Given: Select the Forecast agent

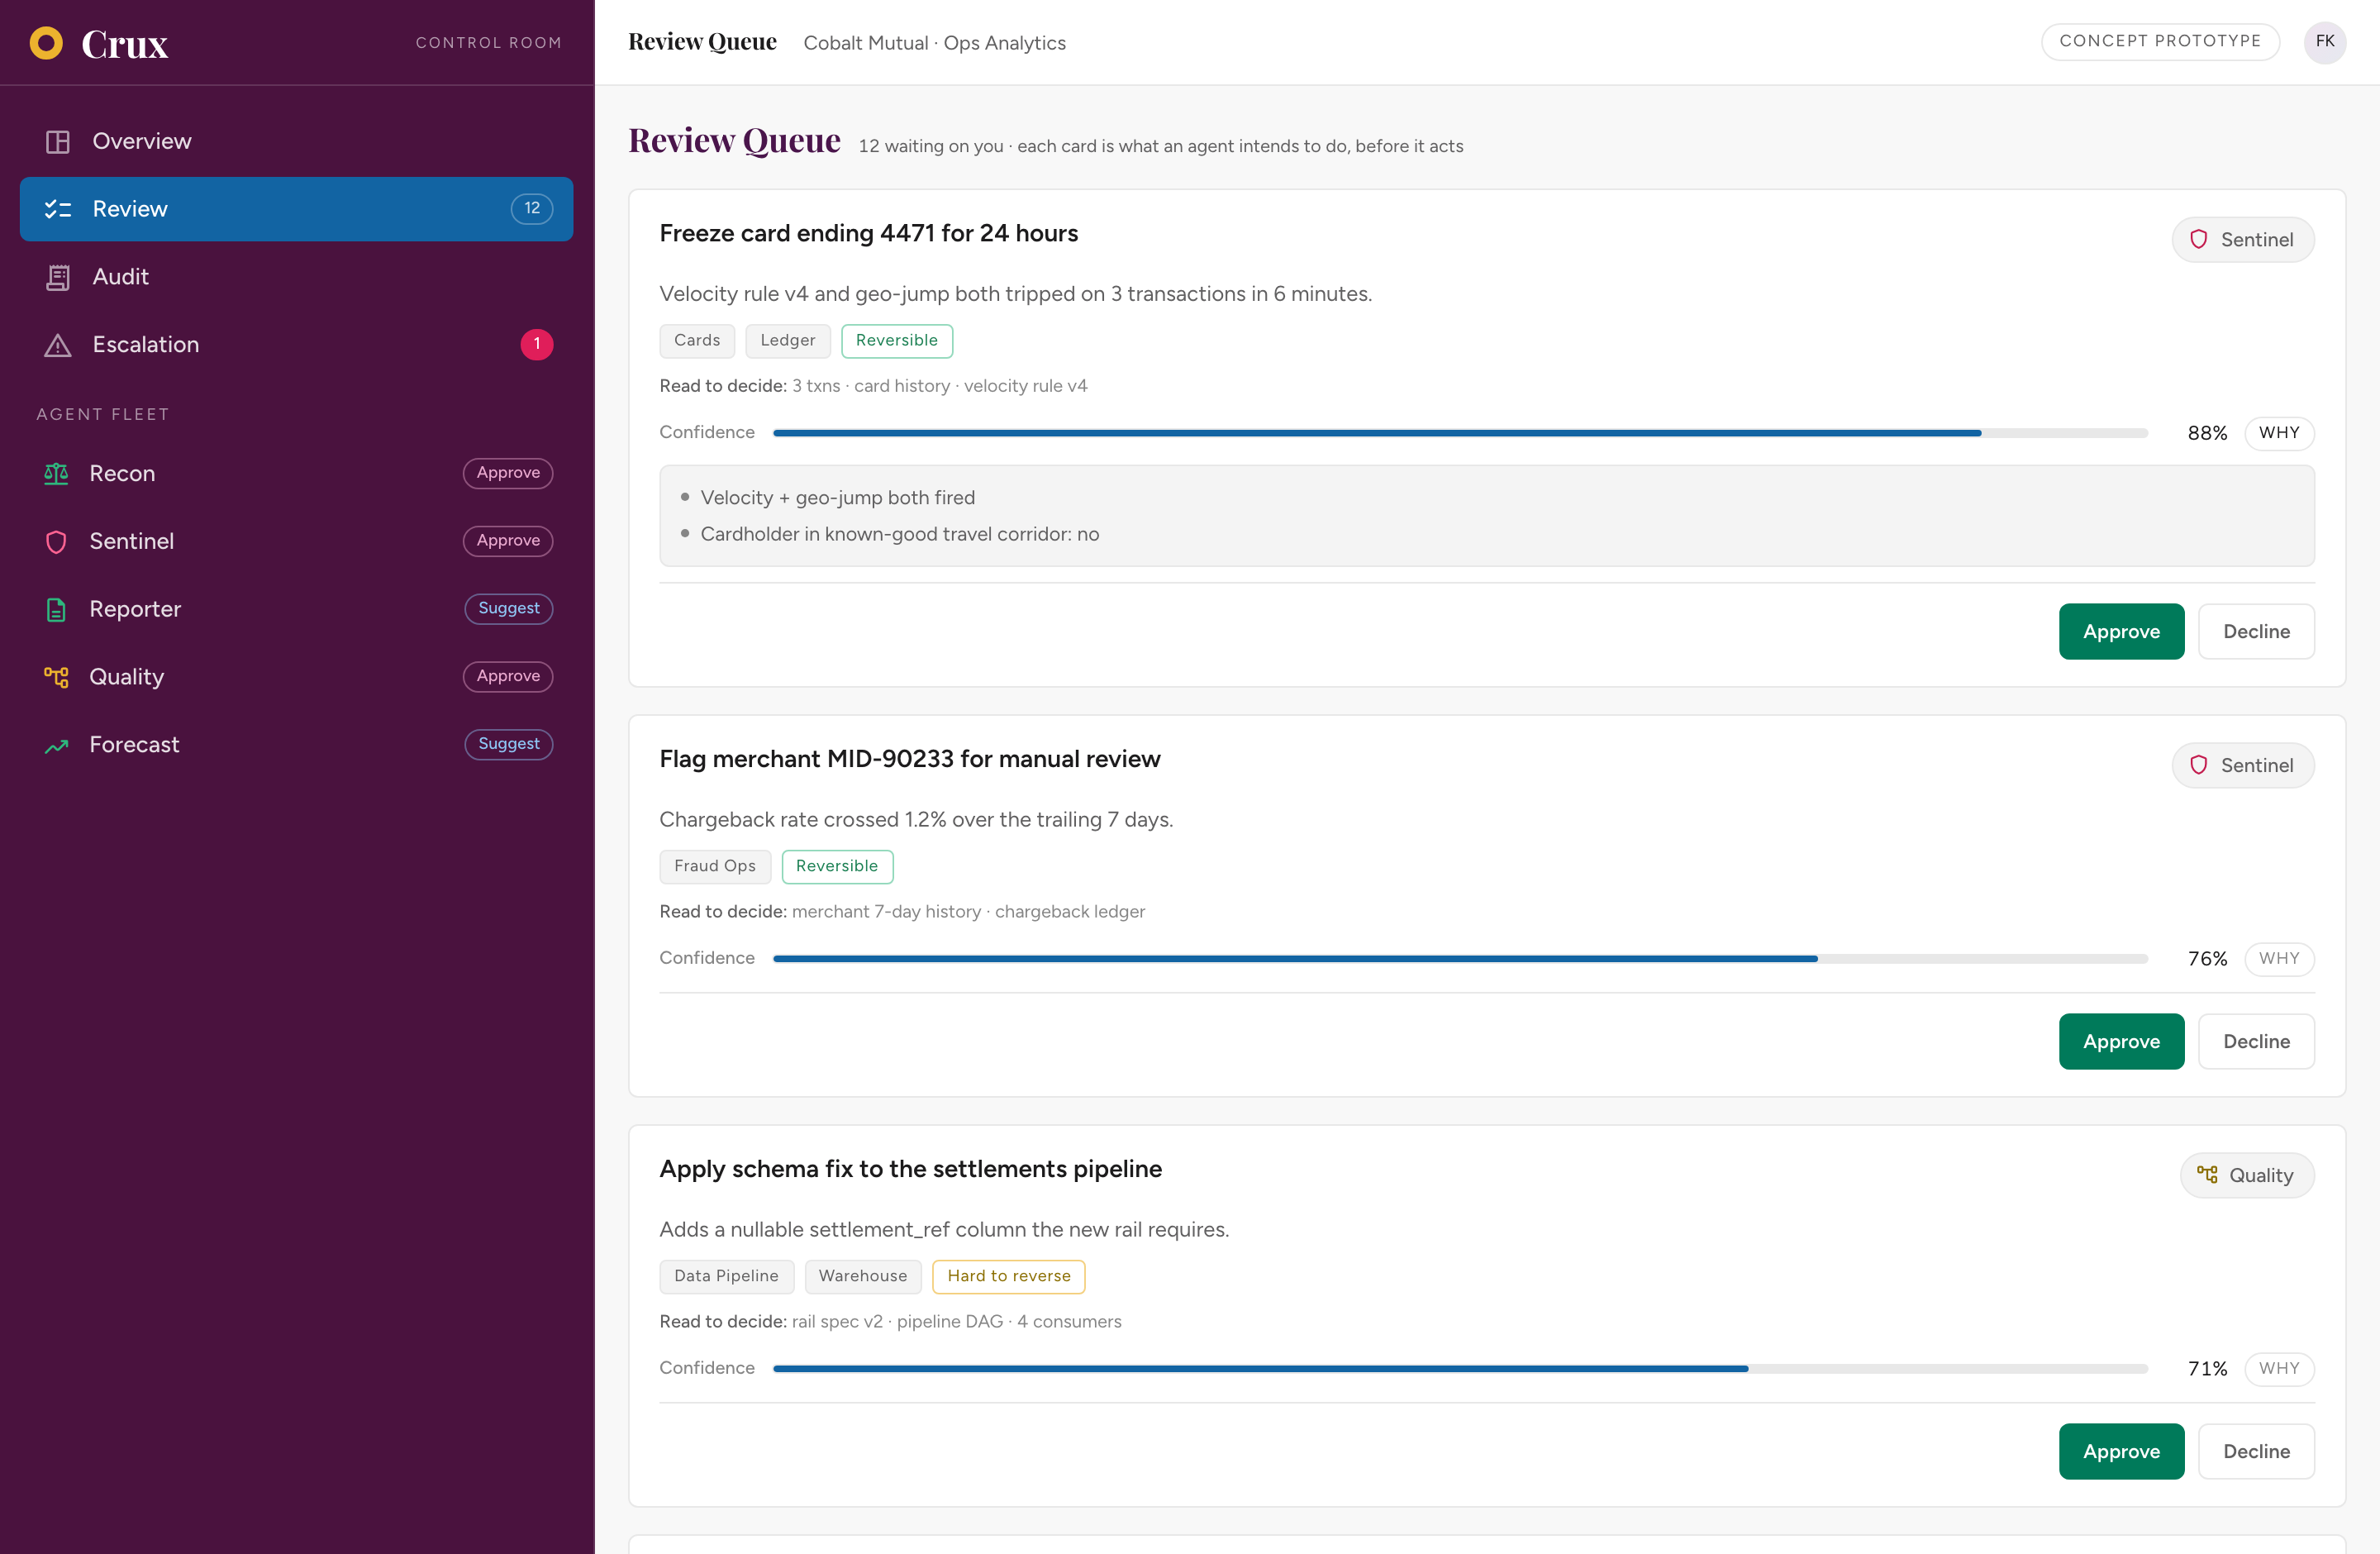Looking at the screenshot, I should 296,745.
